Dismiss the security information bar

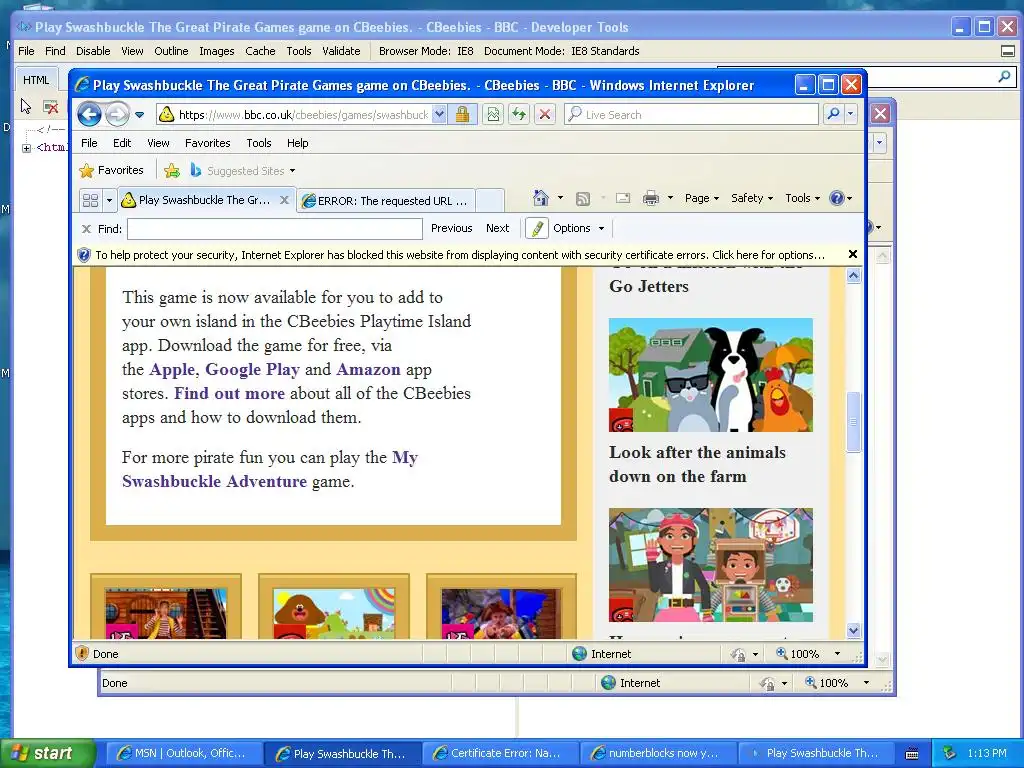[x=852, y=254]
